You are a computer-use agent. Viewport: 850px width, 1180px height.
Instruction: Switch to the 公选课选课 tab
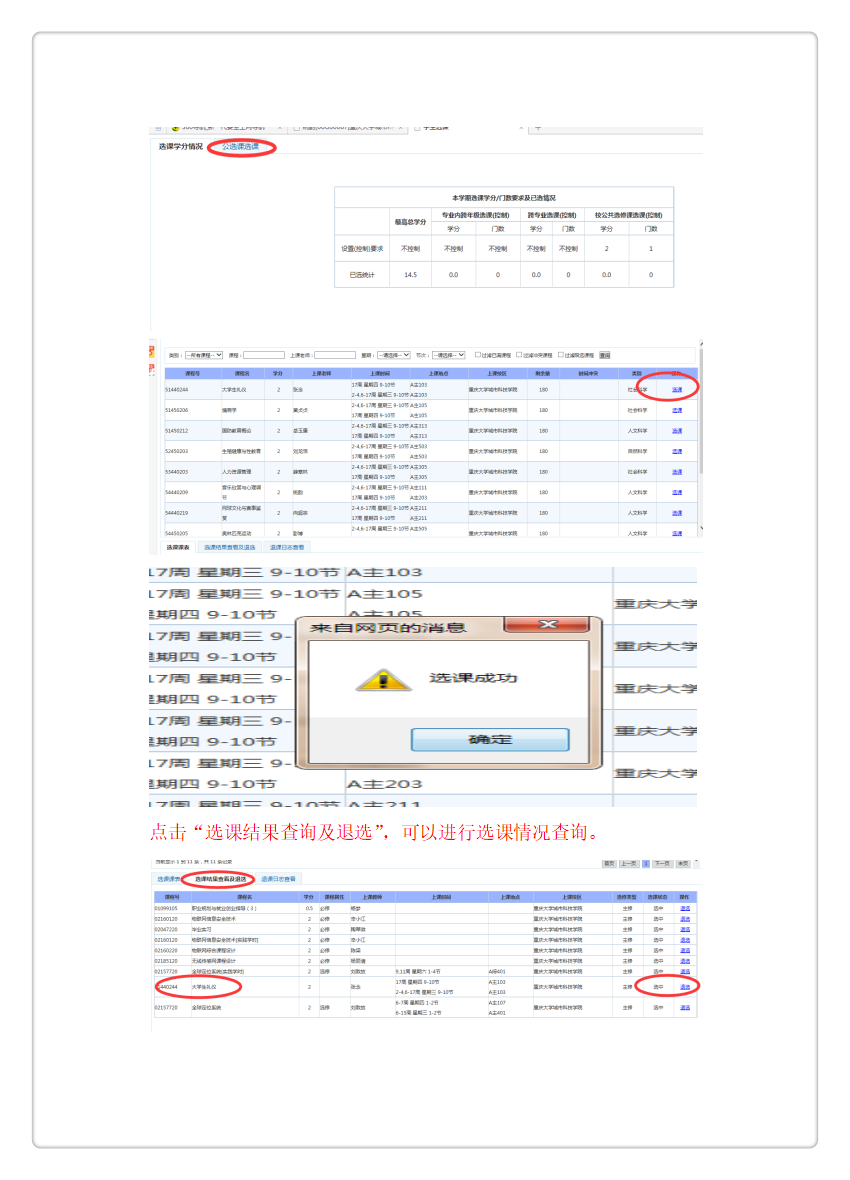(240, 147)
